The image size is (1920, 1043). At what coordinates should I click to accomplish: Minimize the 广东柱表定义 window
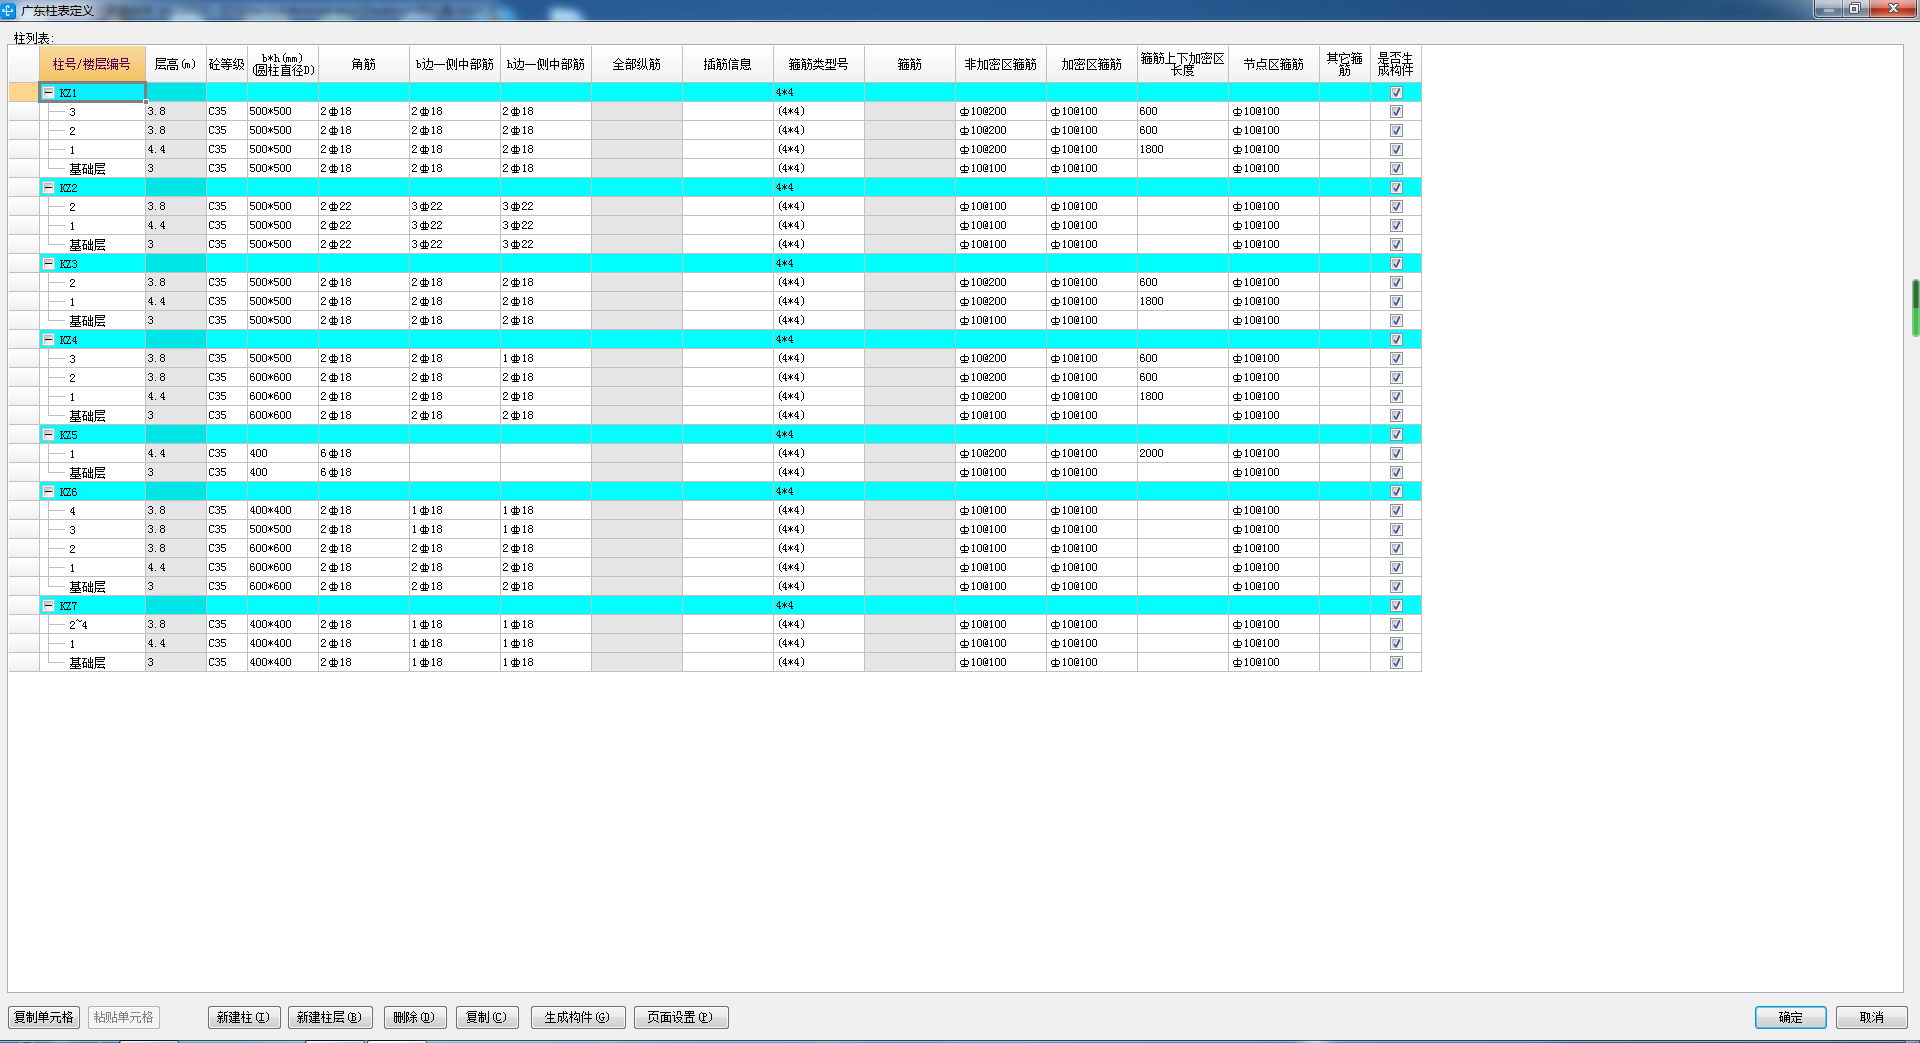coord(1829,8)
